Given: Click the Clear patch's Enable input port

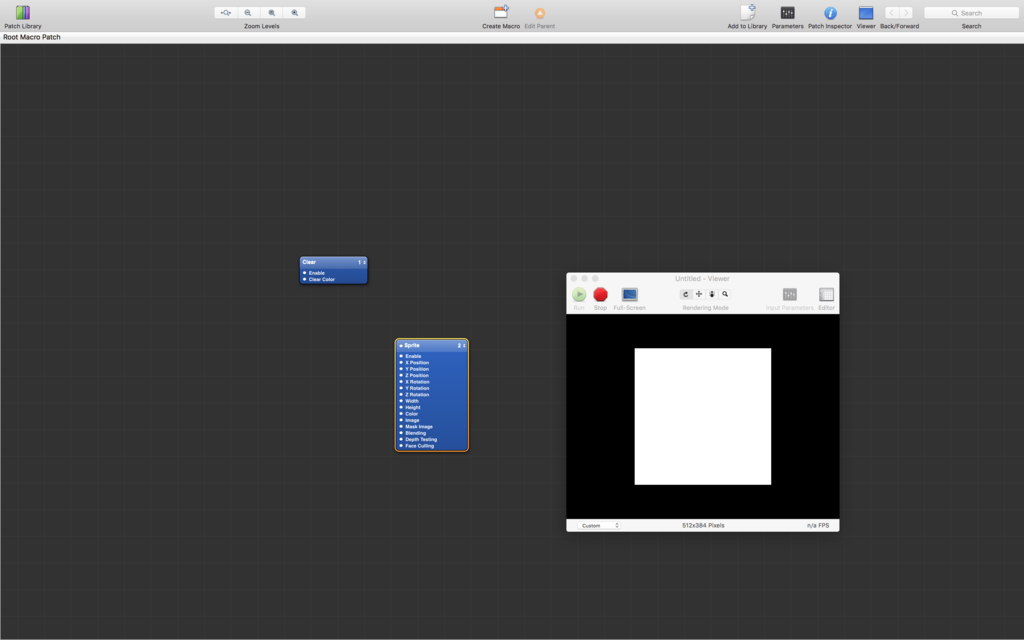Looking at the screenshot, I should click(304, 273).
